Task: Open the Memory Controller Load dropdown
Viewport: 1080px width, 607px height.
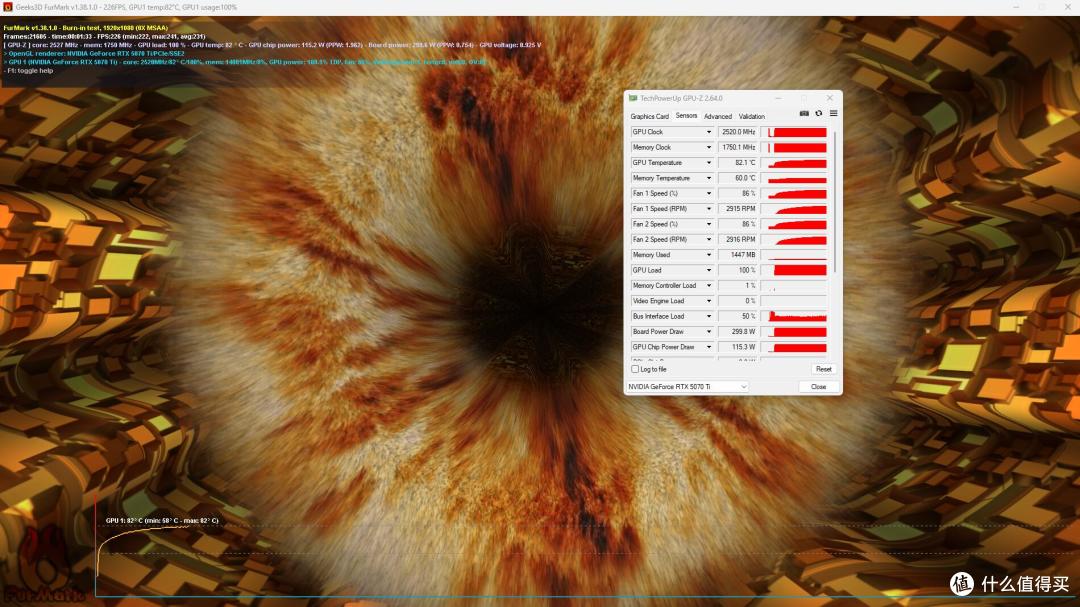Action: [x=709, y=285]
